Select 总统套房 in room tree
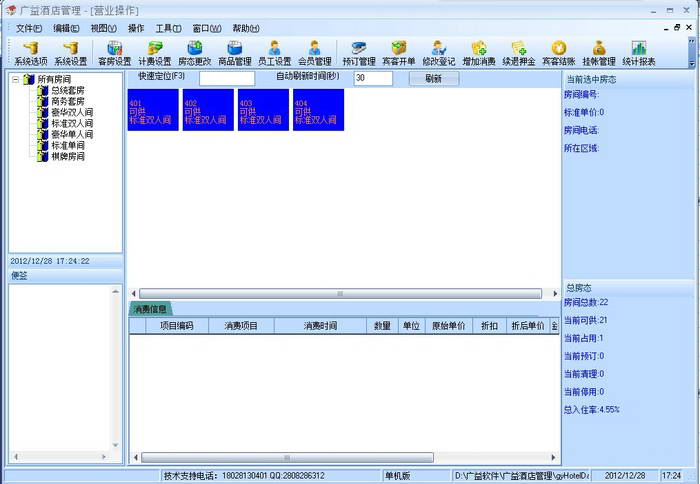700x484 pixels. [x=68, y=91]
